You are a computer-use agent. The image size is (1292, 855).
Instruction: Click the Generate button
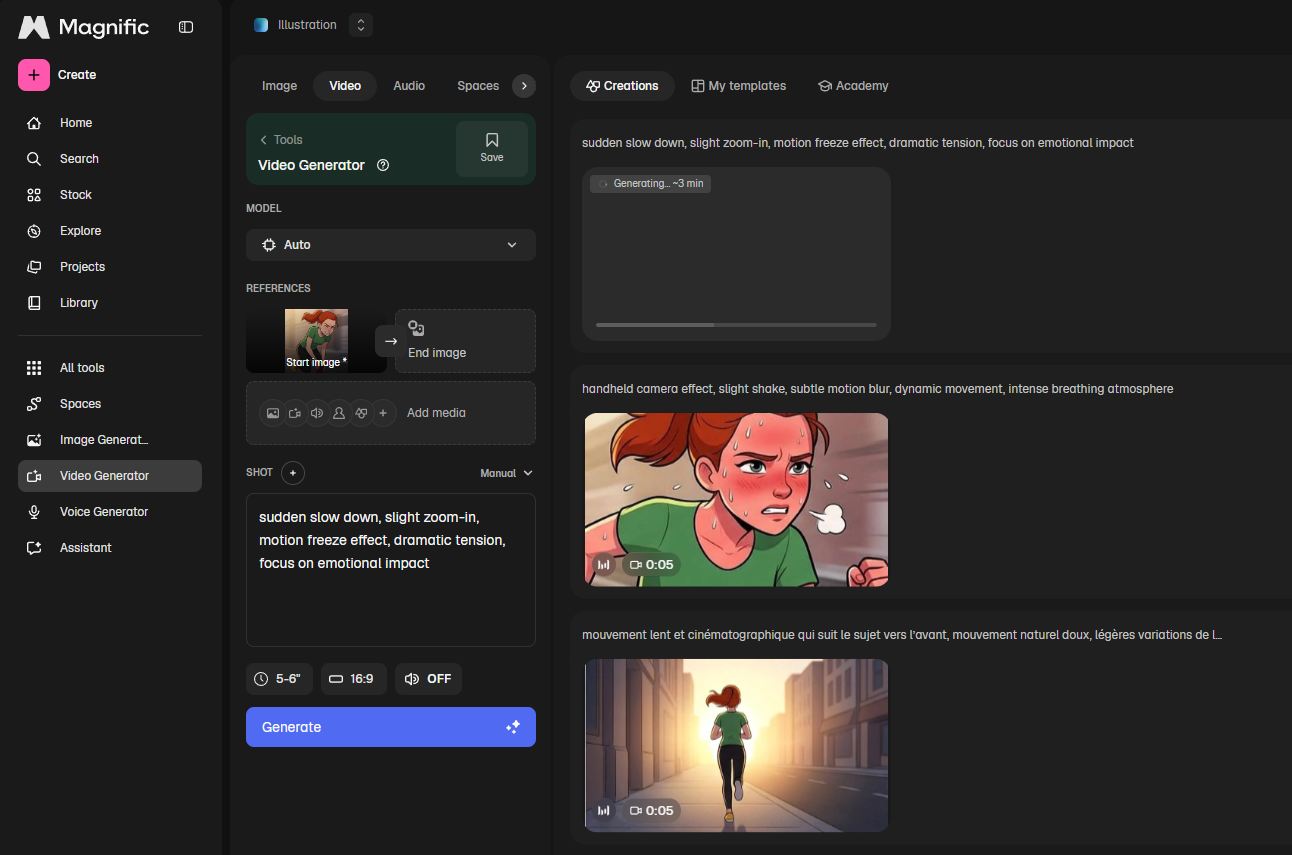click(391, 727)
